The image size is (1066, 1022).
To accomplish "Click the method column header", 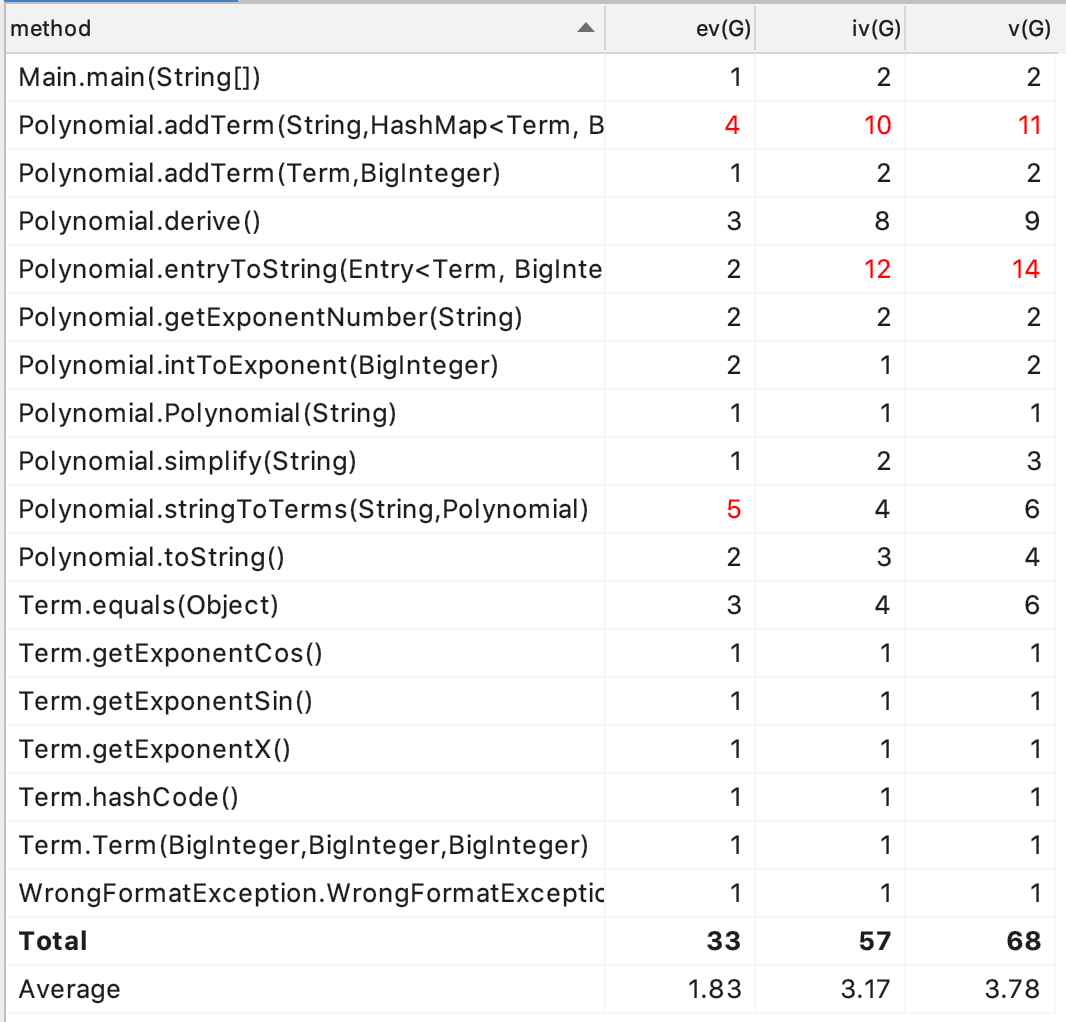I will pyautogui.click(x=305, y=29).
